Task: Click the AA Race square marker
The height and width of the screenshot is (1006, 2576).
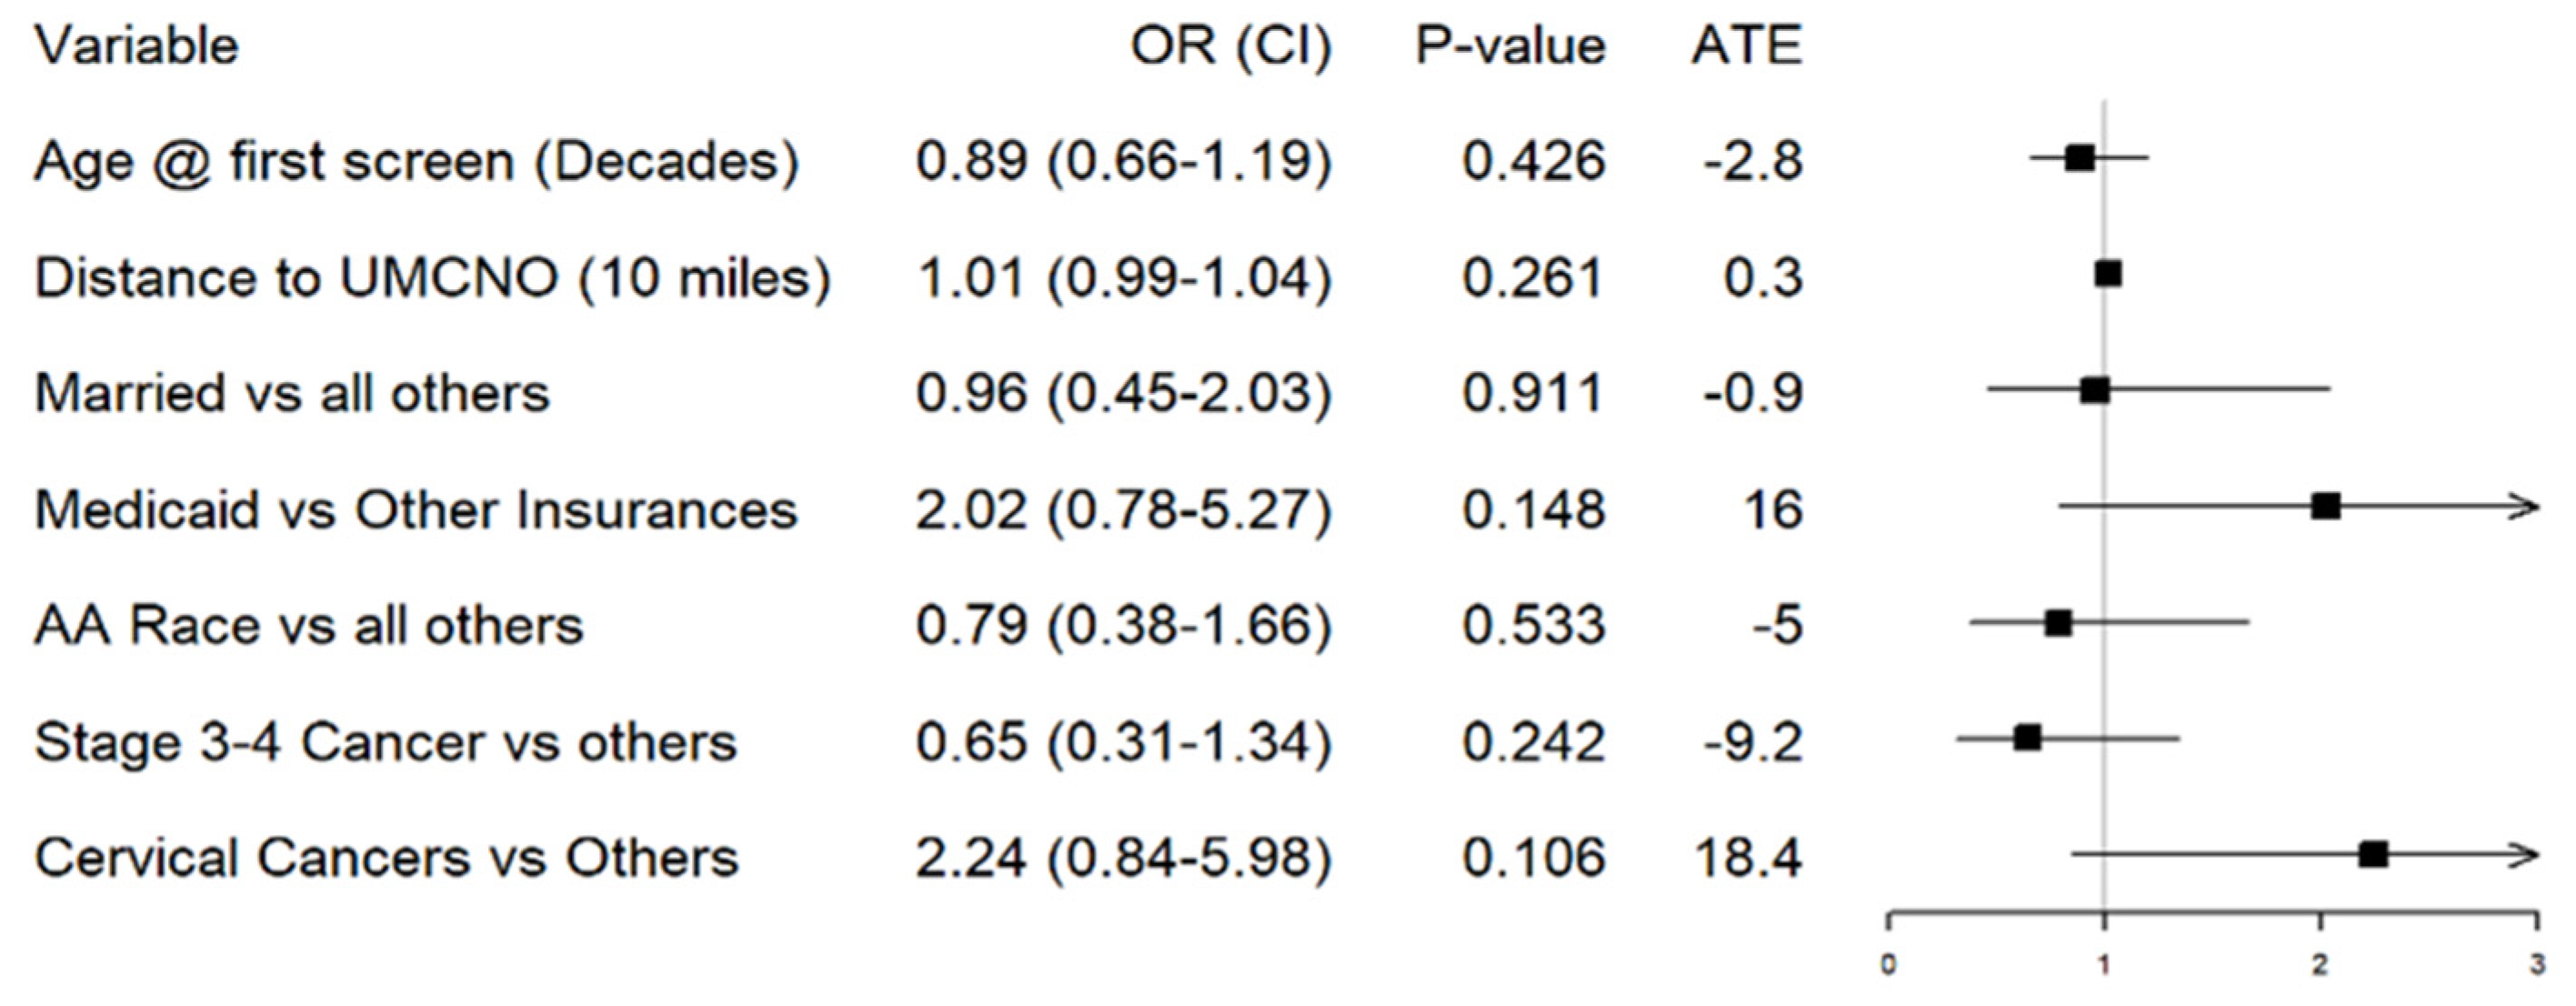Action: pos(2058,623)
